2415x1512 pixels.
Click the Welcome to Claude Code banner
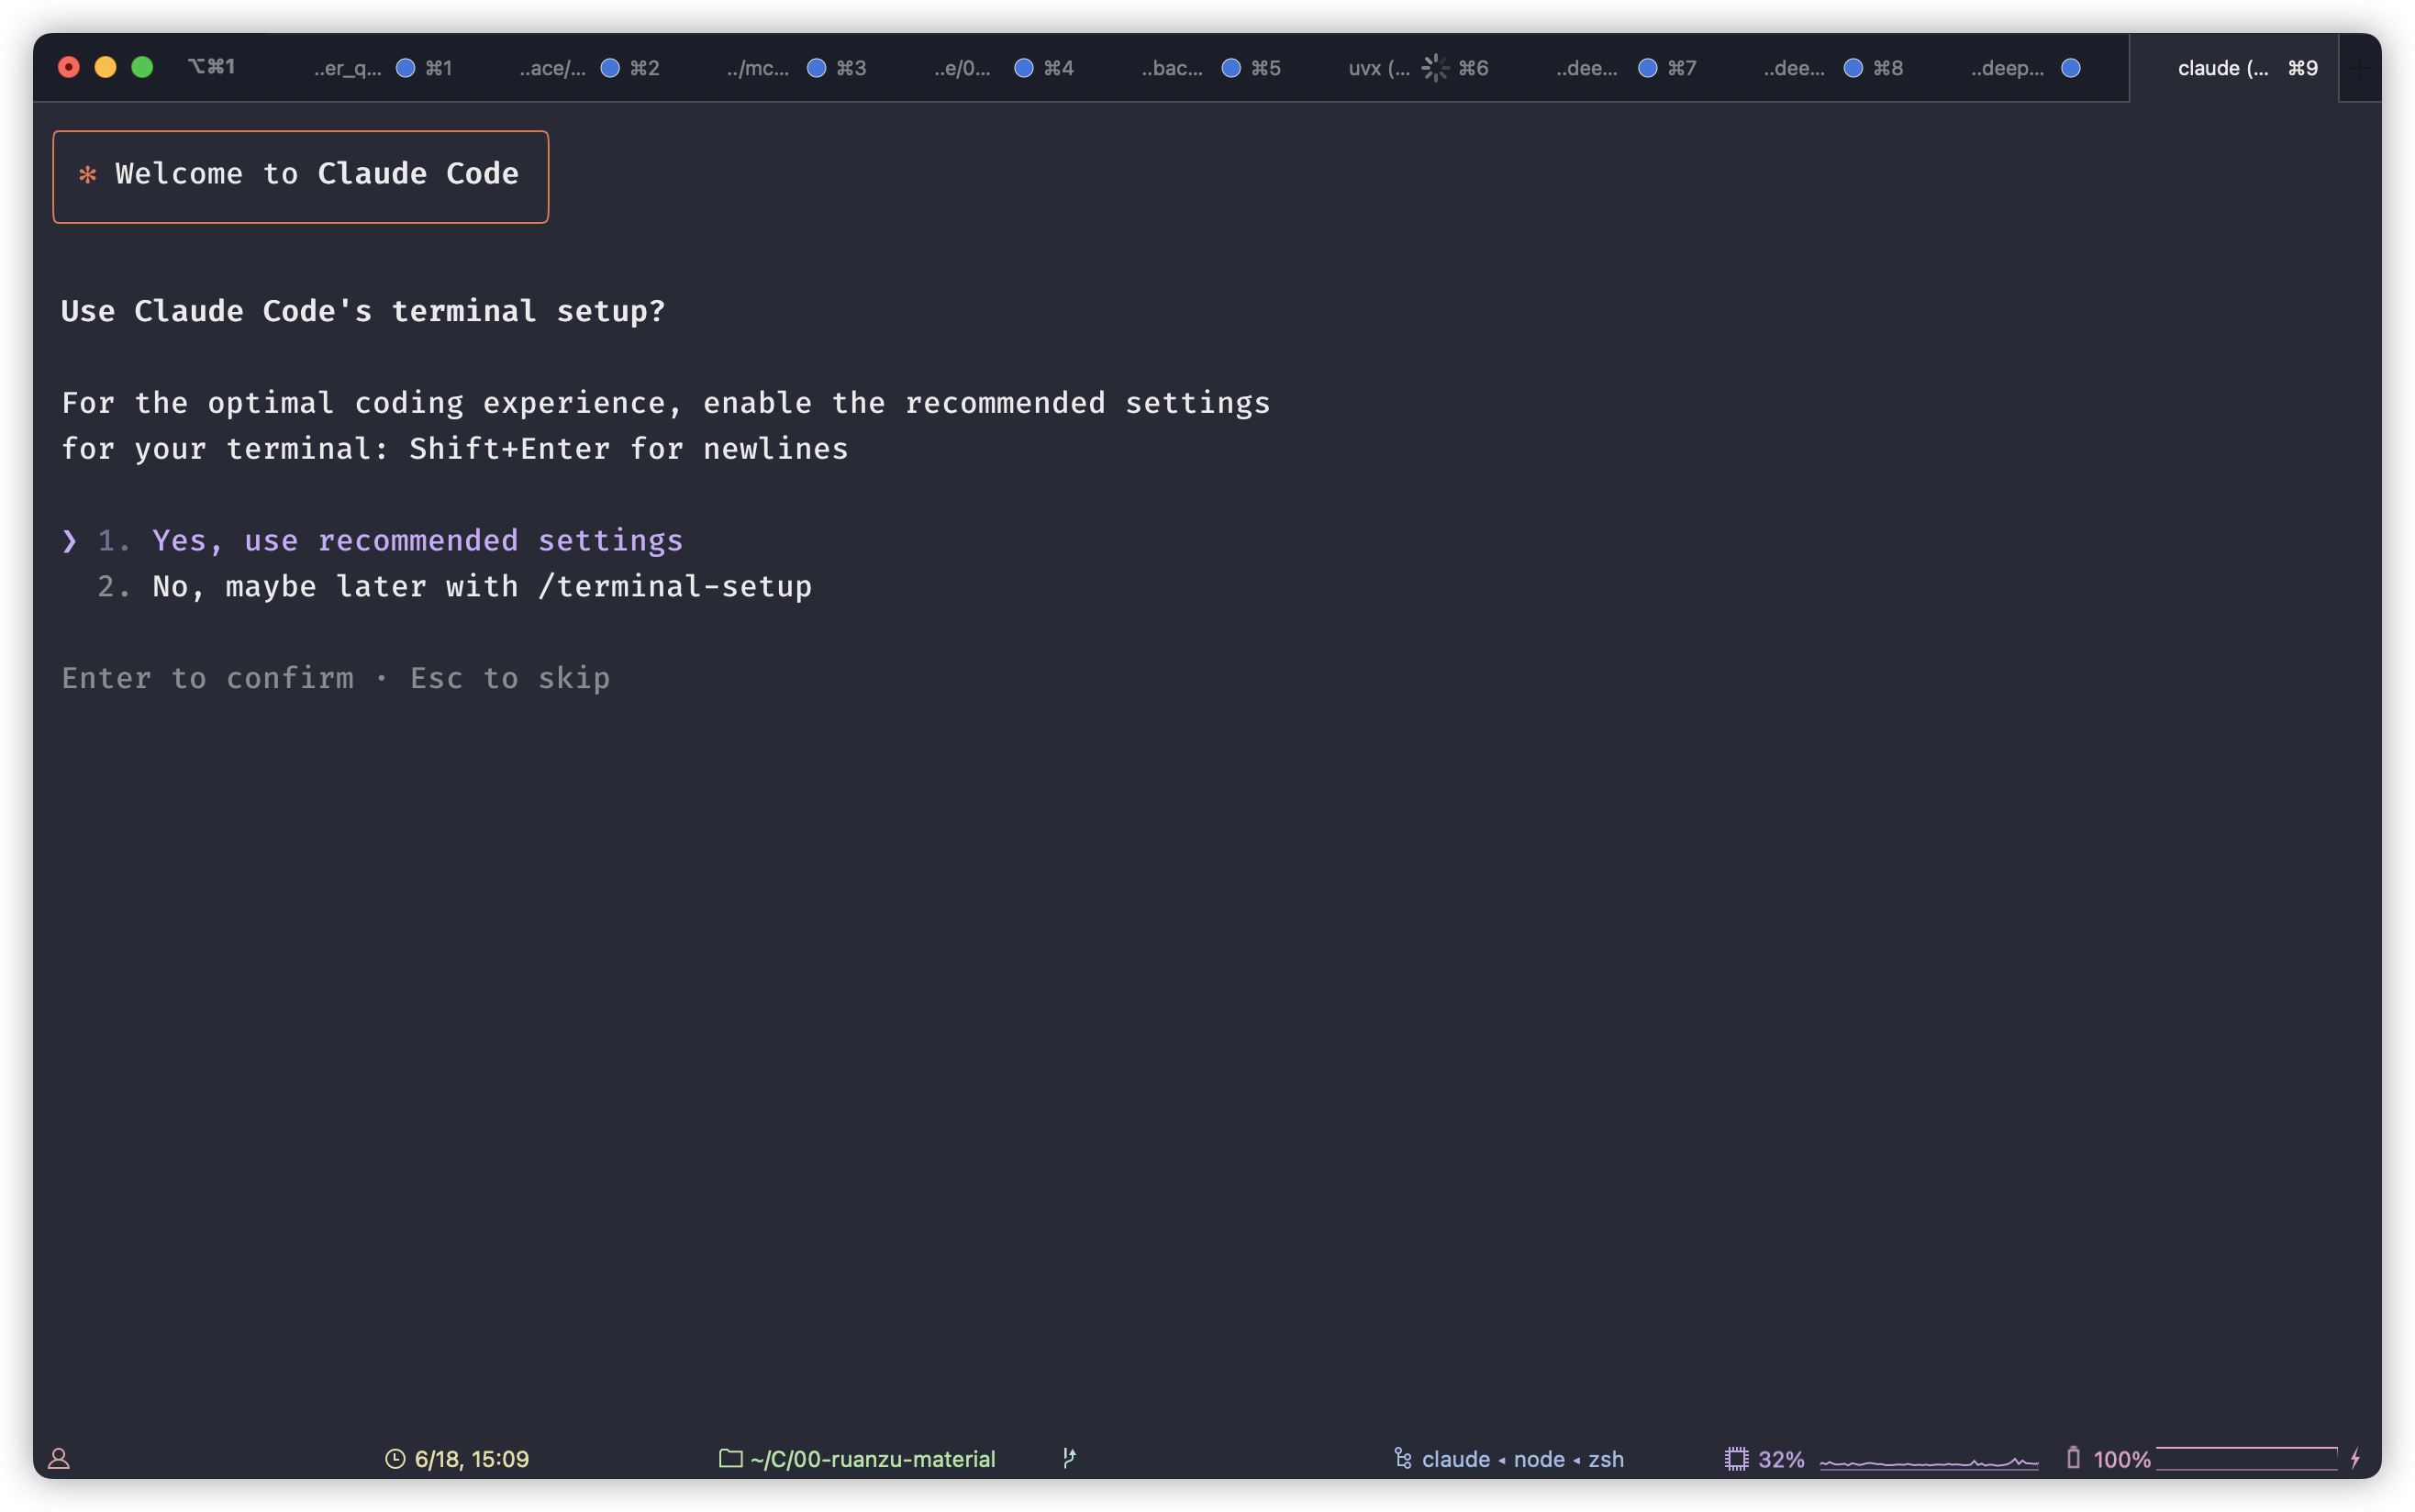pos(300,176)
